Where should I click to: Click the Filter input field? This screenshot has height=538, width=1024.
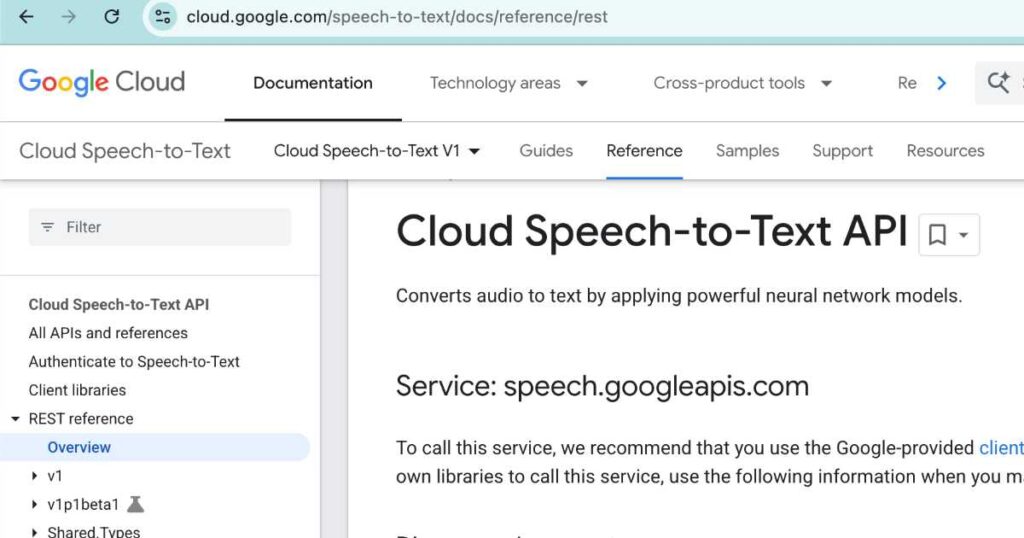click(x=160, y=227)
